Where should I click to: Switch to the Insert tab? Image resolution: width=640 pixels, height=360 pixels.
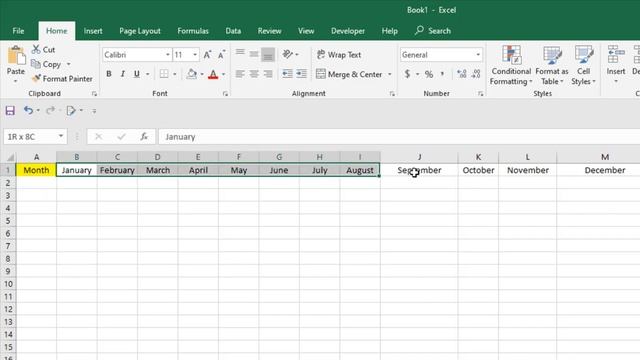click(x=93, y=31)
